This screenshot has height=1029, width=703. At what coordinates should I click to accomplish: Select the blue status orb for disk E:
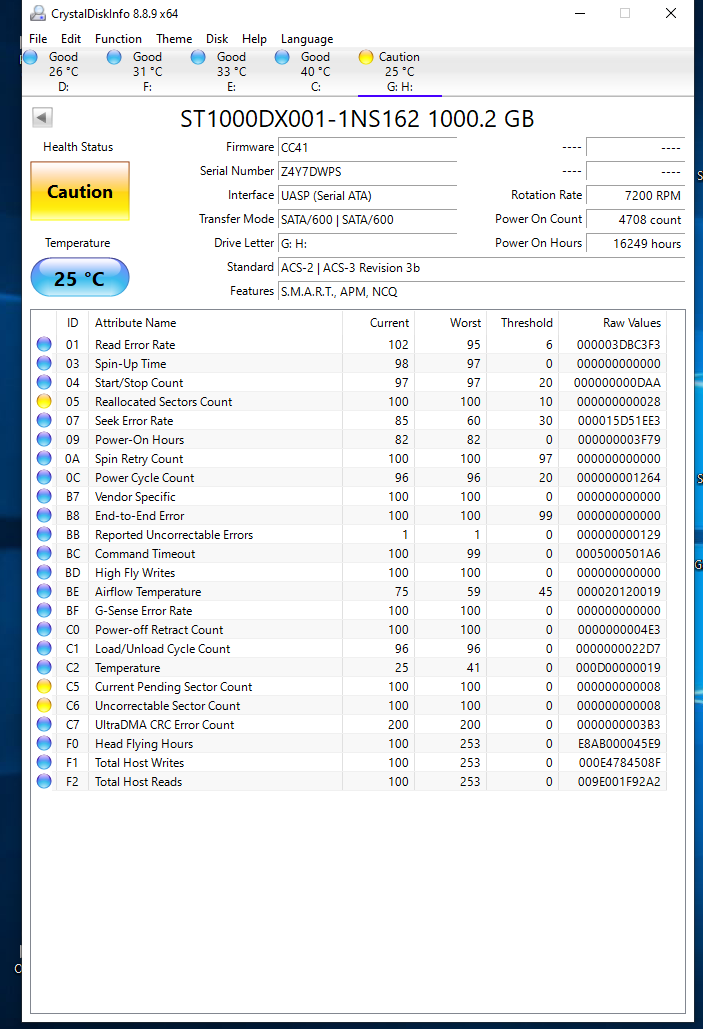click(198, 57)
